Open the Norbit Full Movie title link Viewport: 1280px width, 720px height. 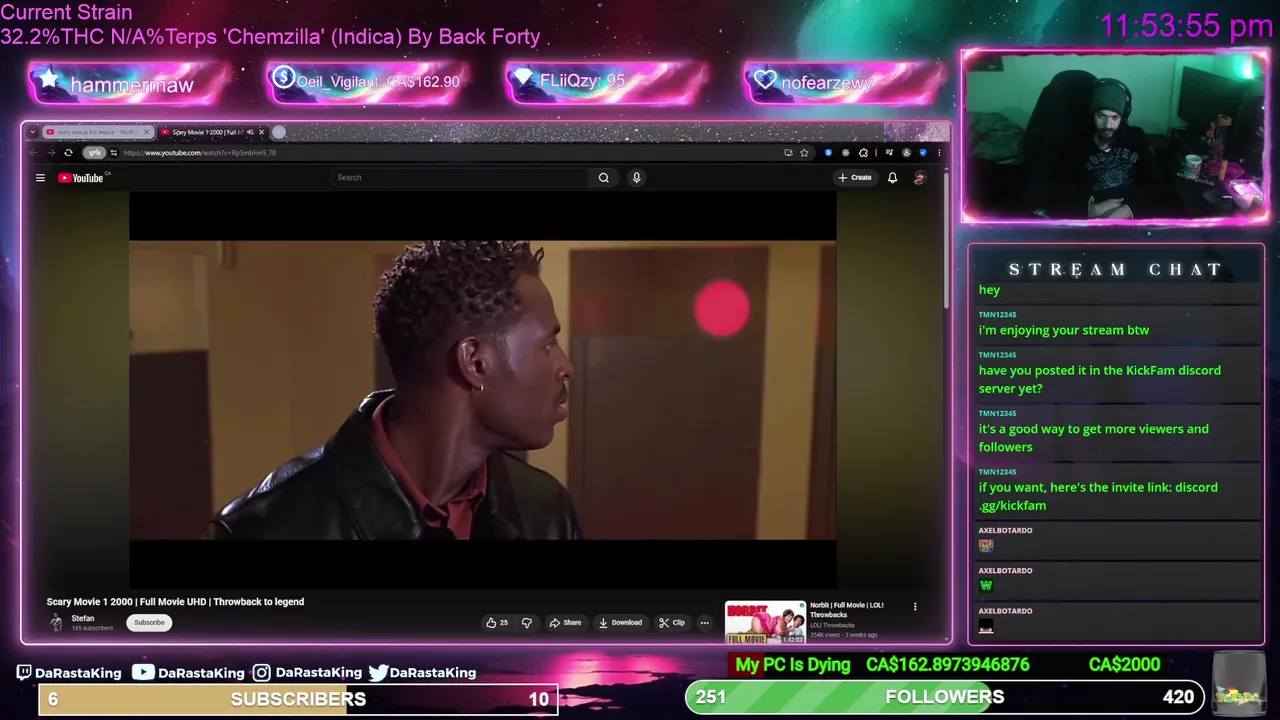point(847,610)
